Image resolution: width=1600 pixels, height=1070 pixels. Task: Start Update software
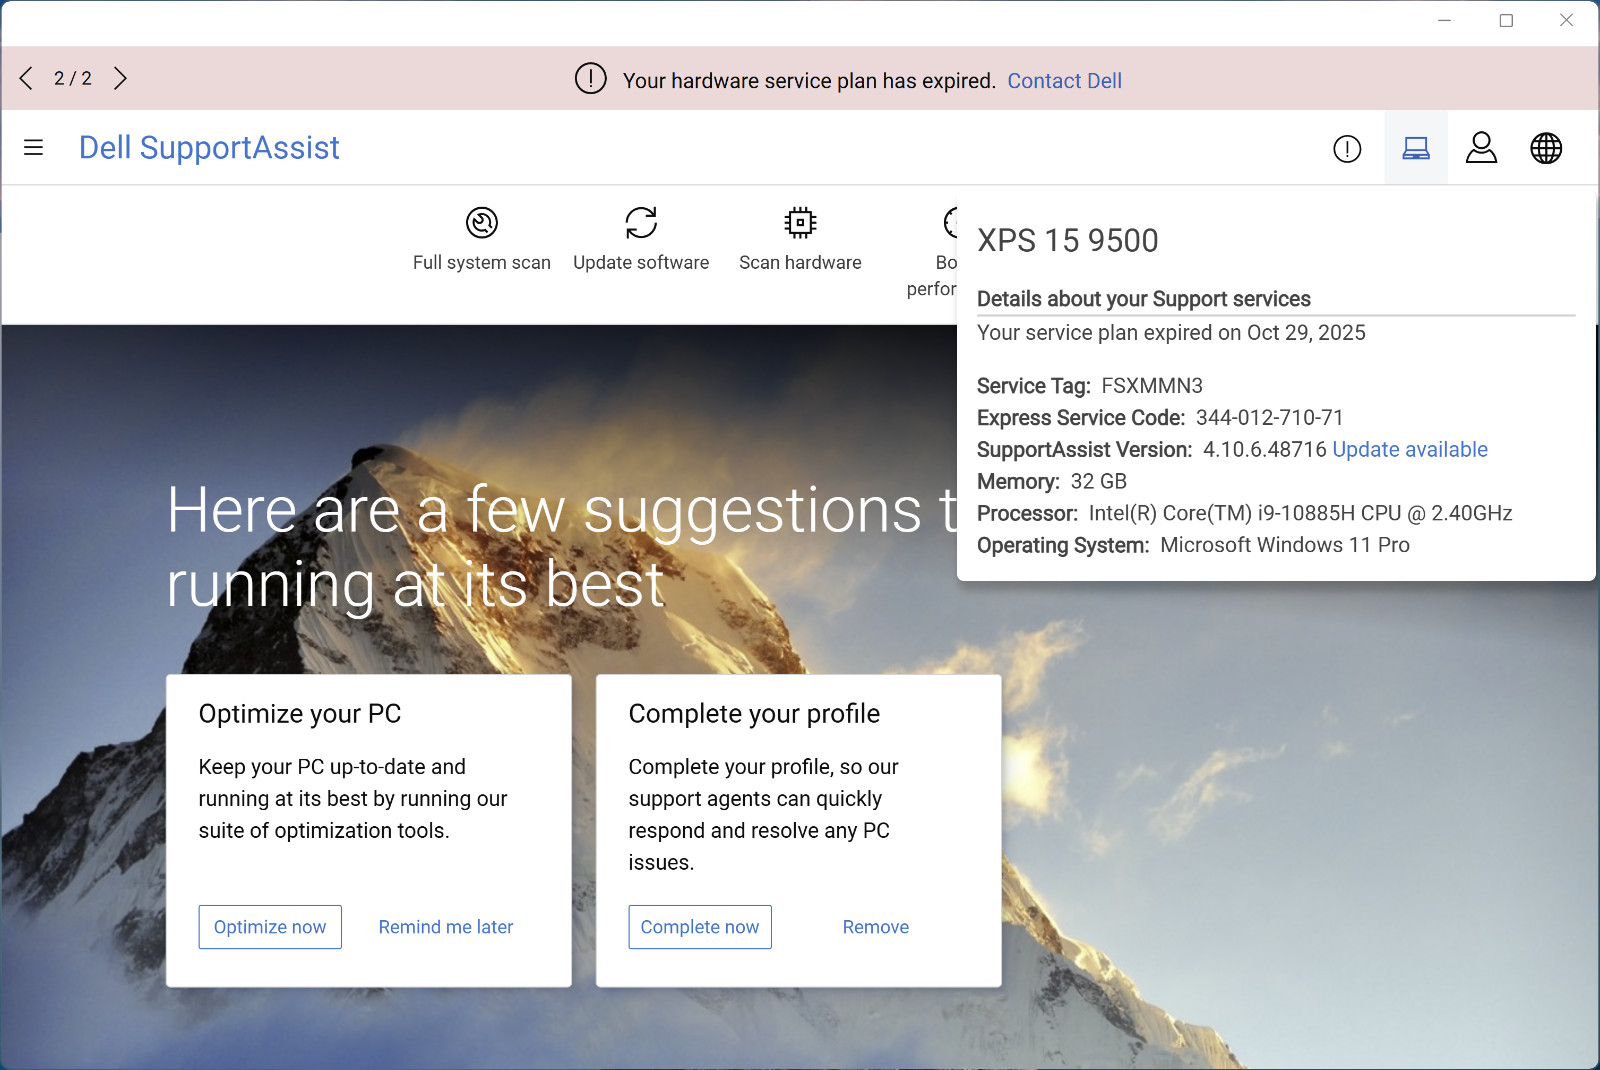click(641, 239)
